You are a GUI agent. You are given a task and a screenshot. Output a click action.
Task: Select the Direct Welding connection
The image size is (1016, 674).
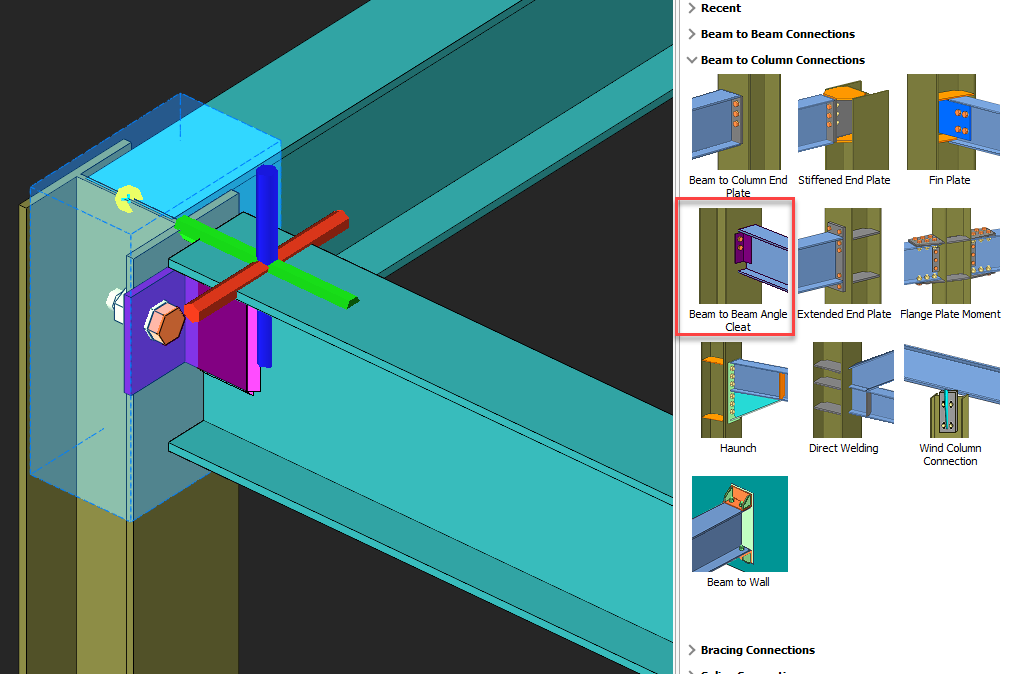843,390
